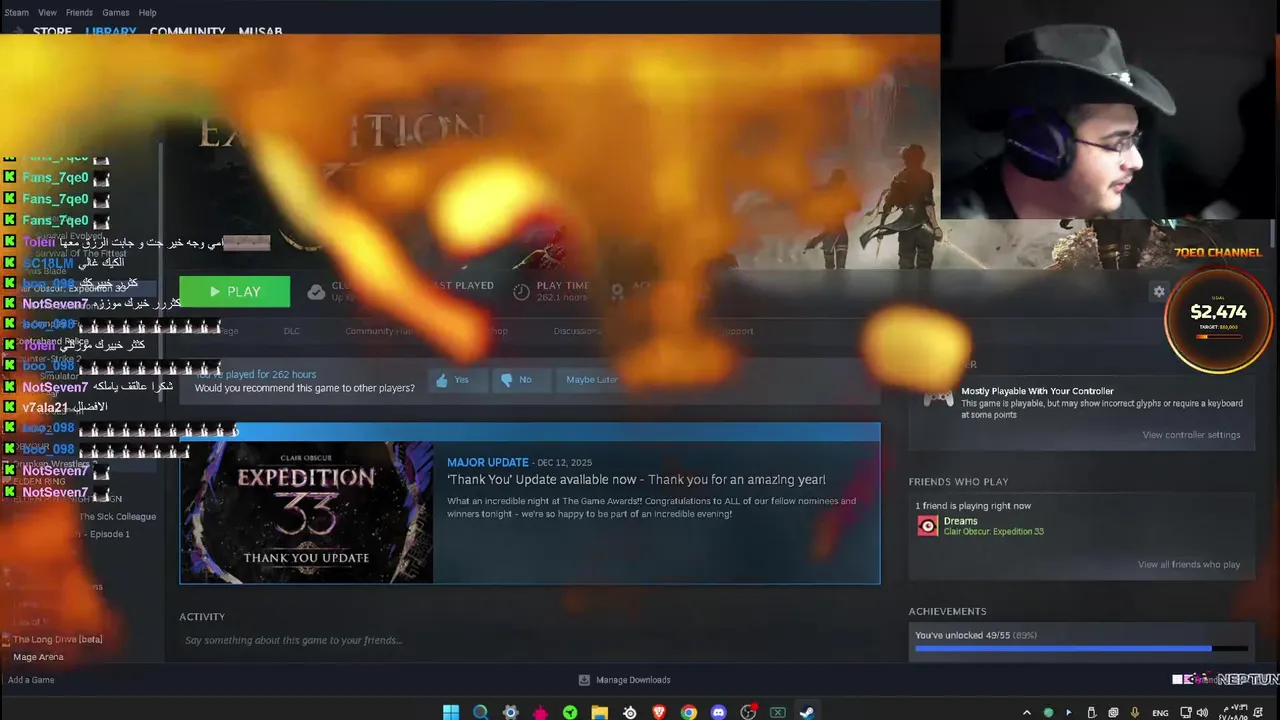Open the Games menu
This screenshot has height=720, width=1280.
click(x=116, y=12)
